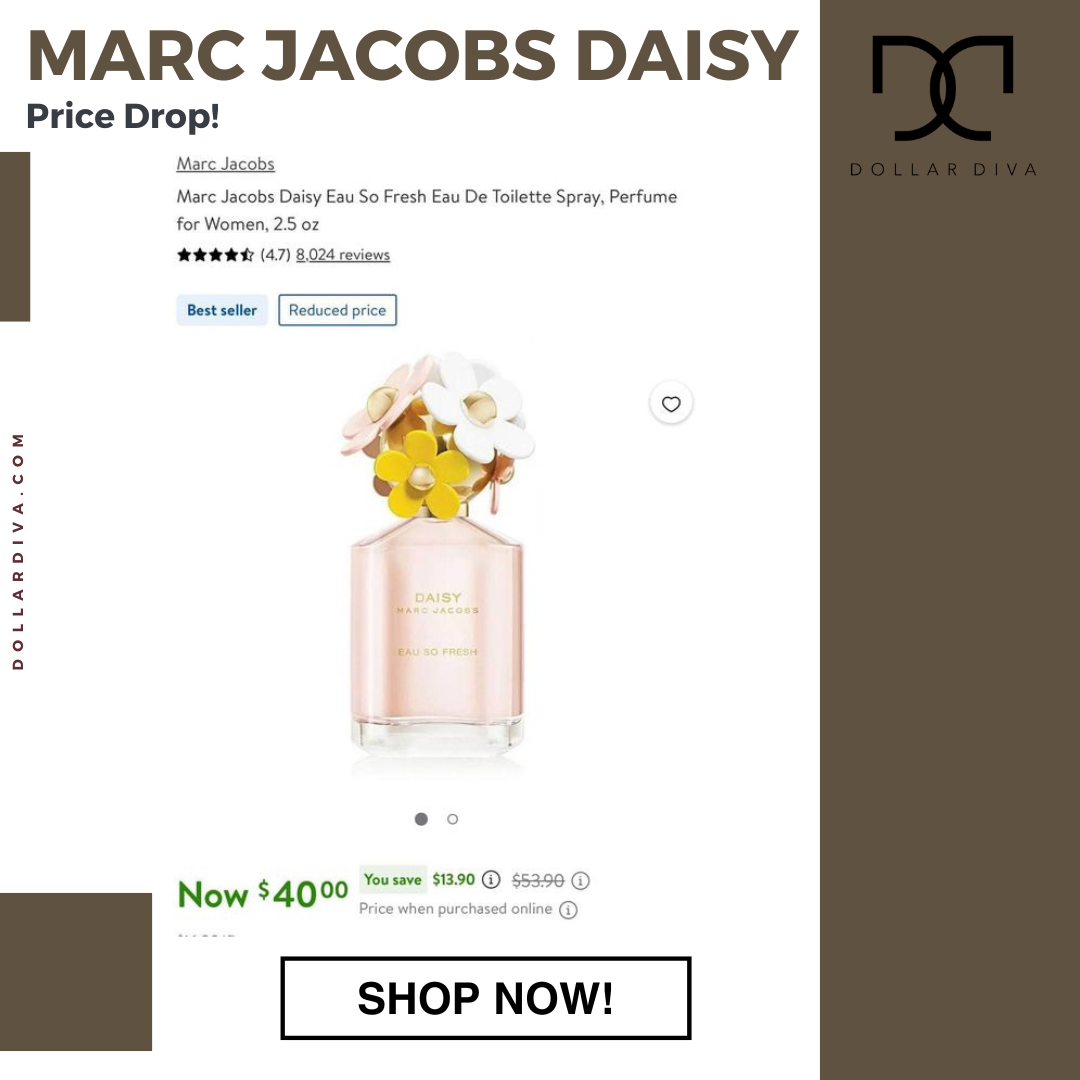Switch to the second image carousel dot
The height and width of the screenshot is (1080, 1080).
[453, 819]
